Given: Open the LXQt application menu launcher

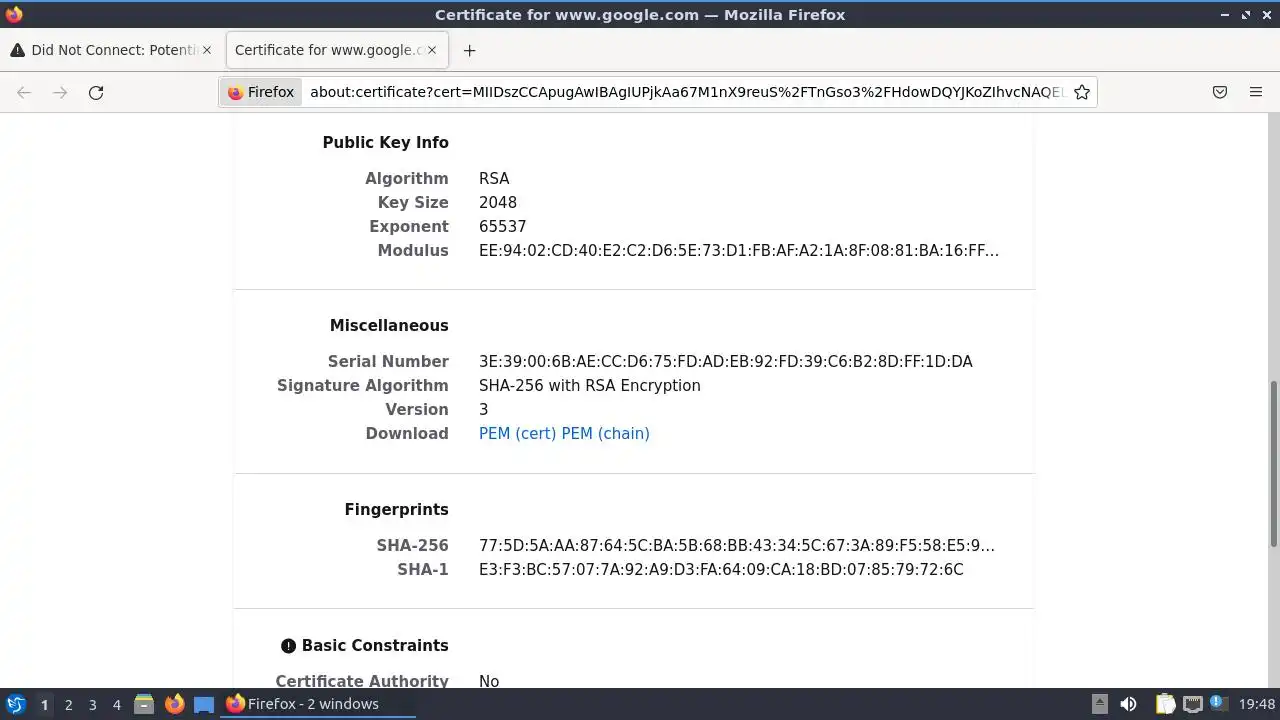Looking at the screenshot, I should tap(16, 704).
